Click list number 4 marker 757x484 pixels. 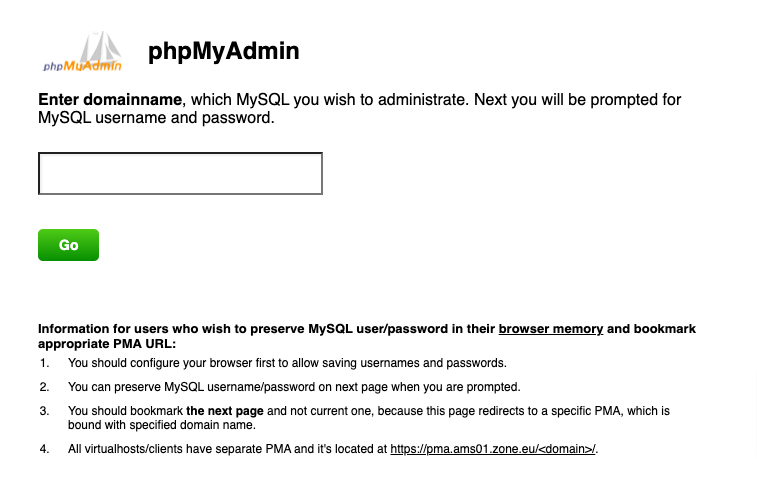point(44,449)
